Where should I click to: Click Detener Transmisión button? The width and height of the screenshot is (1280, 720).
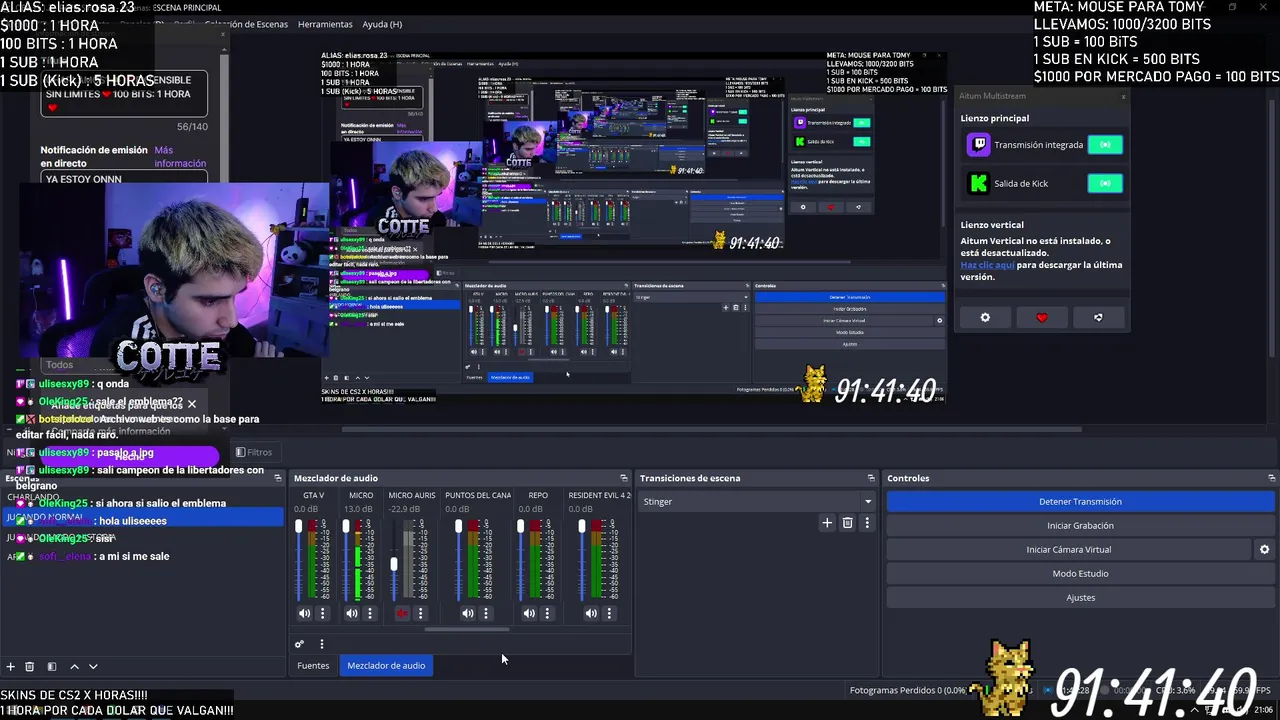(x=1080, y=501)
